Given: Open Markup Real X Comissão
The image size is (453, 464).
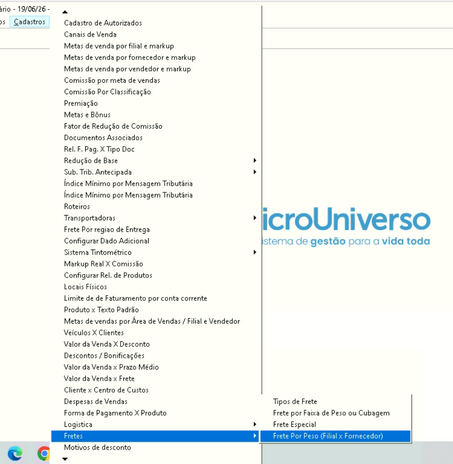Looking at the screenshot, I should tap(155, 264).
